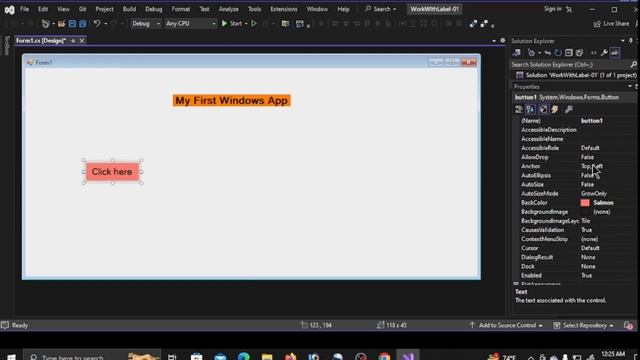640x360 pixels.
Task: Open the Select Repository dropdown
Action: click(x=584, y=325)
